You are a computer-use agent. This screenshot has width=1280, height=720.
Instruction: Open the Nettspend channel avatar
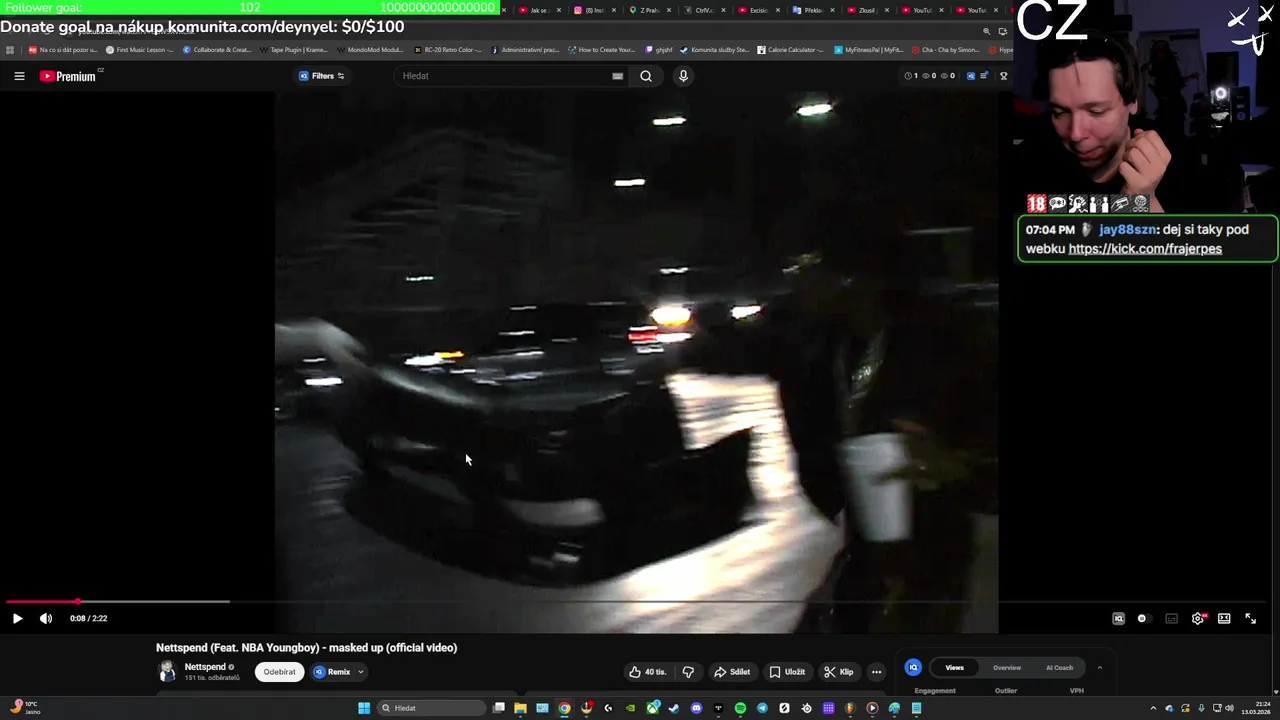click(x=167, y=671)
